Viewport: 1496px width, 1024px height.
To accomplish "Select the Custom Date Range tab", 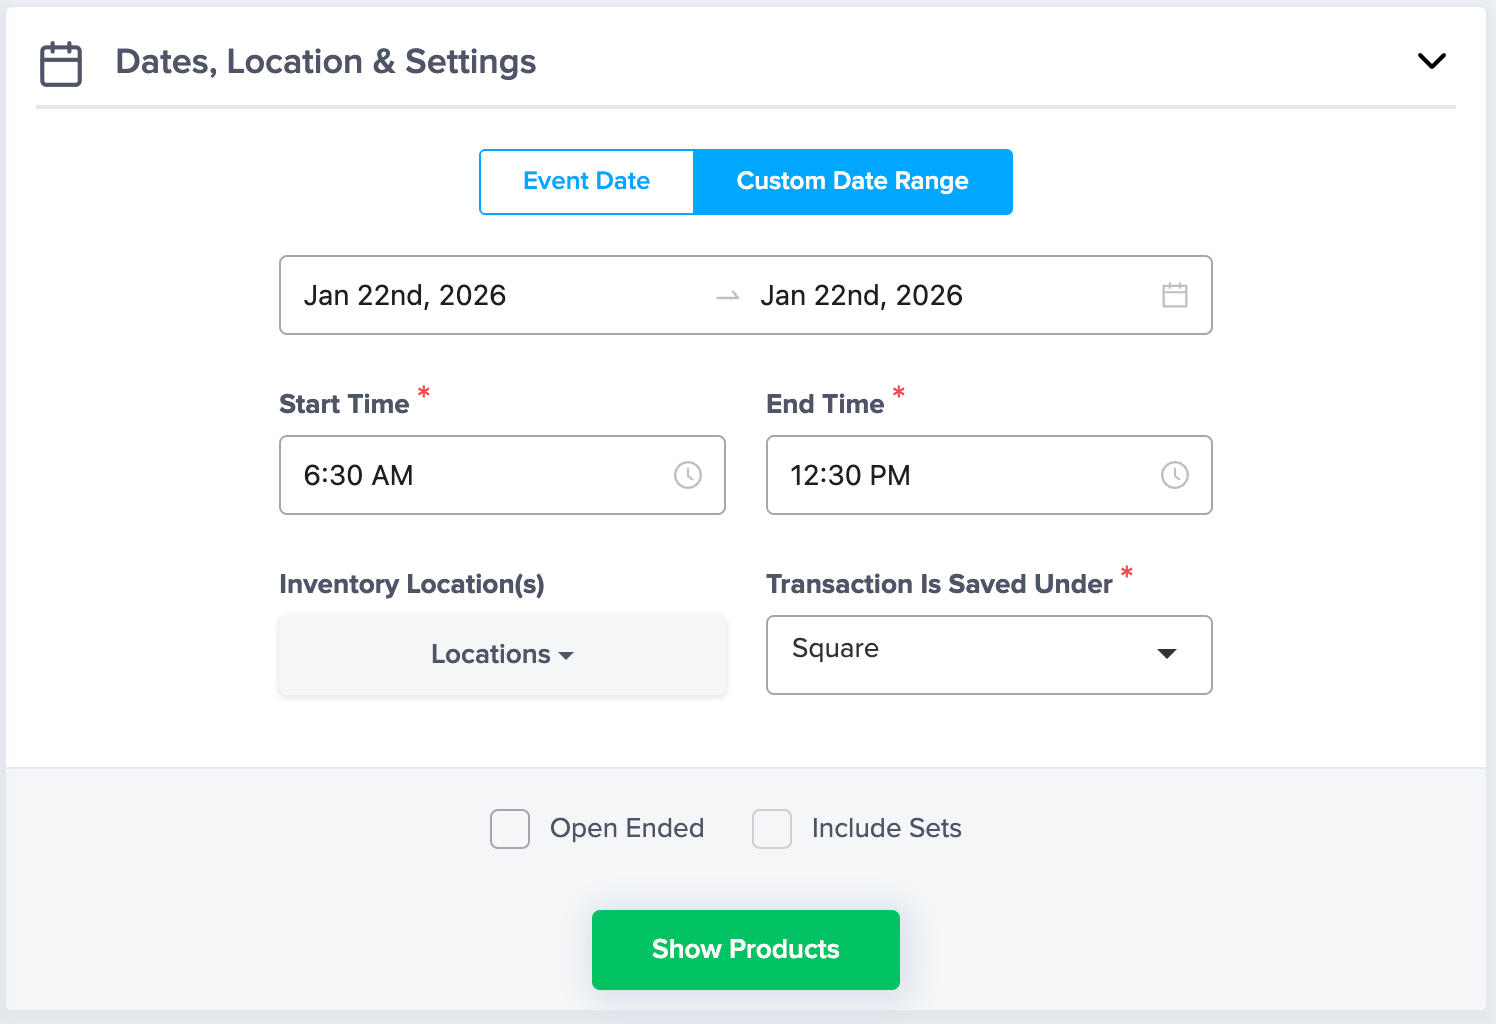I will (852, 182).
